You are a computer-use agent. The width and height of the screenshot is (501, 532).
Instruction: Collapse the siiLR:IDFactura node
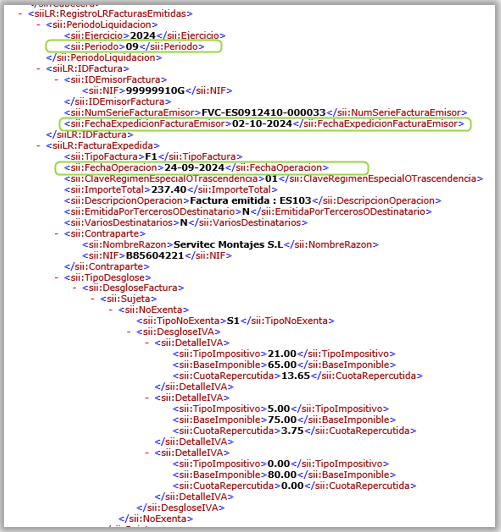(38, 69)
